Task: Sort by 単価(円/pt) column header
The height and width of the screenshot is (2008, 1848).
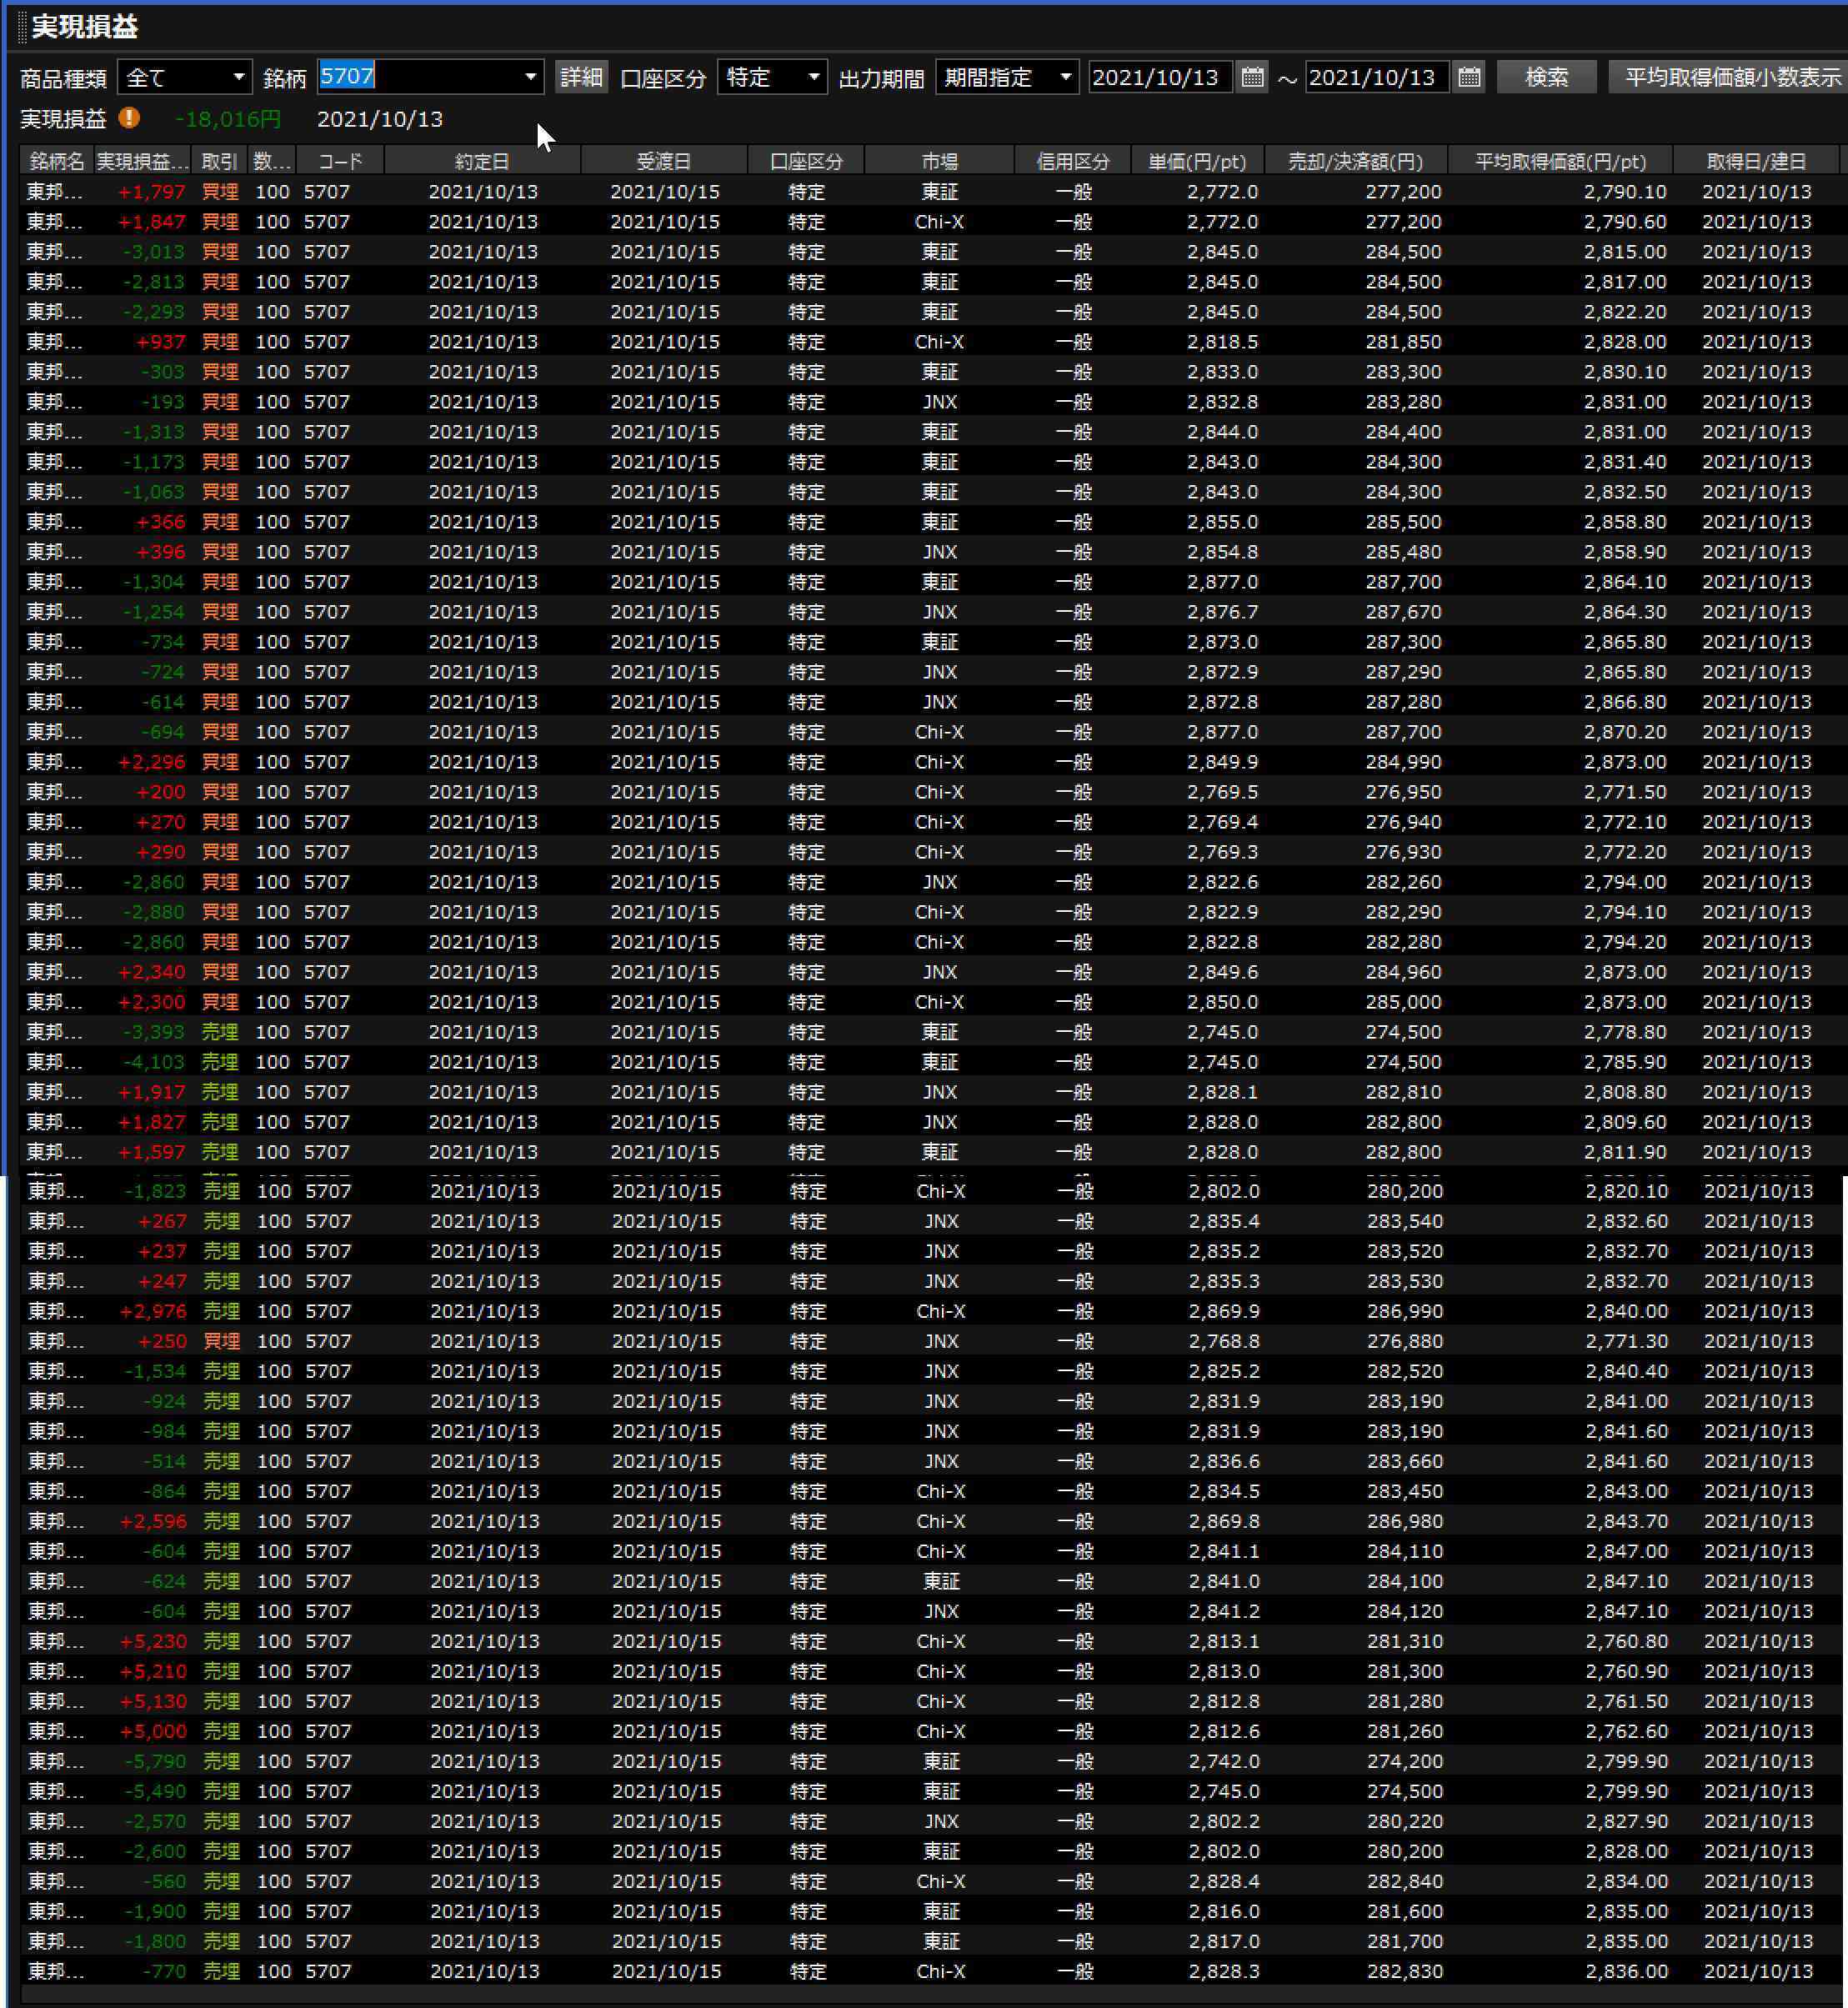Action: (x=1196, y=161)
